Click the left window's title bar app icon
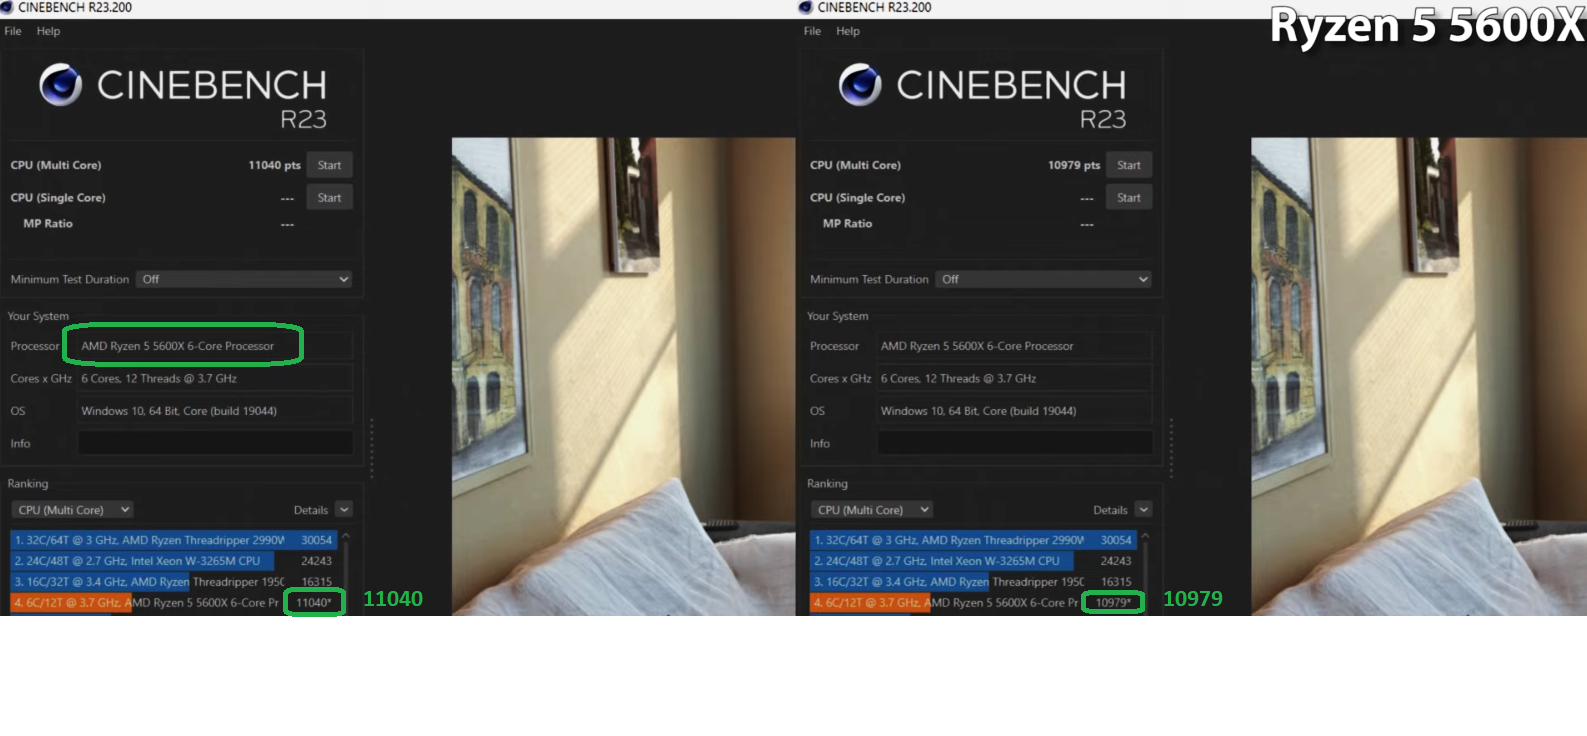This screenshot has width=1587, height=736. [7, 7]
